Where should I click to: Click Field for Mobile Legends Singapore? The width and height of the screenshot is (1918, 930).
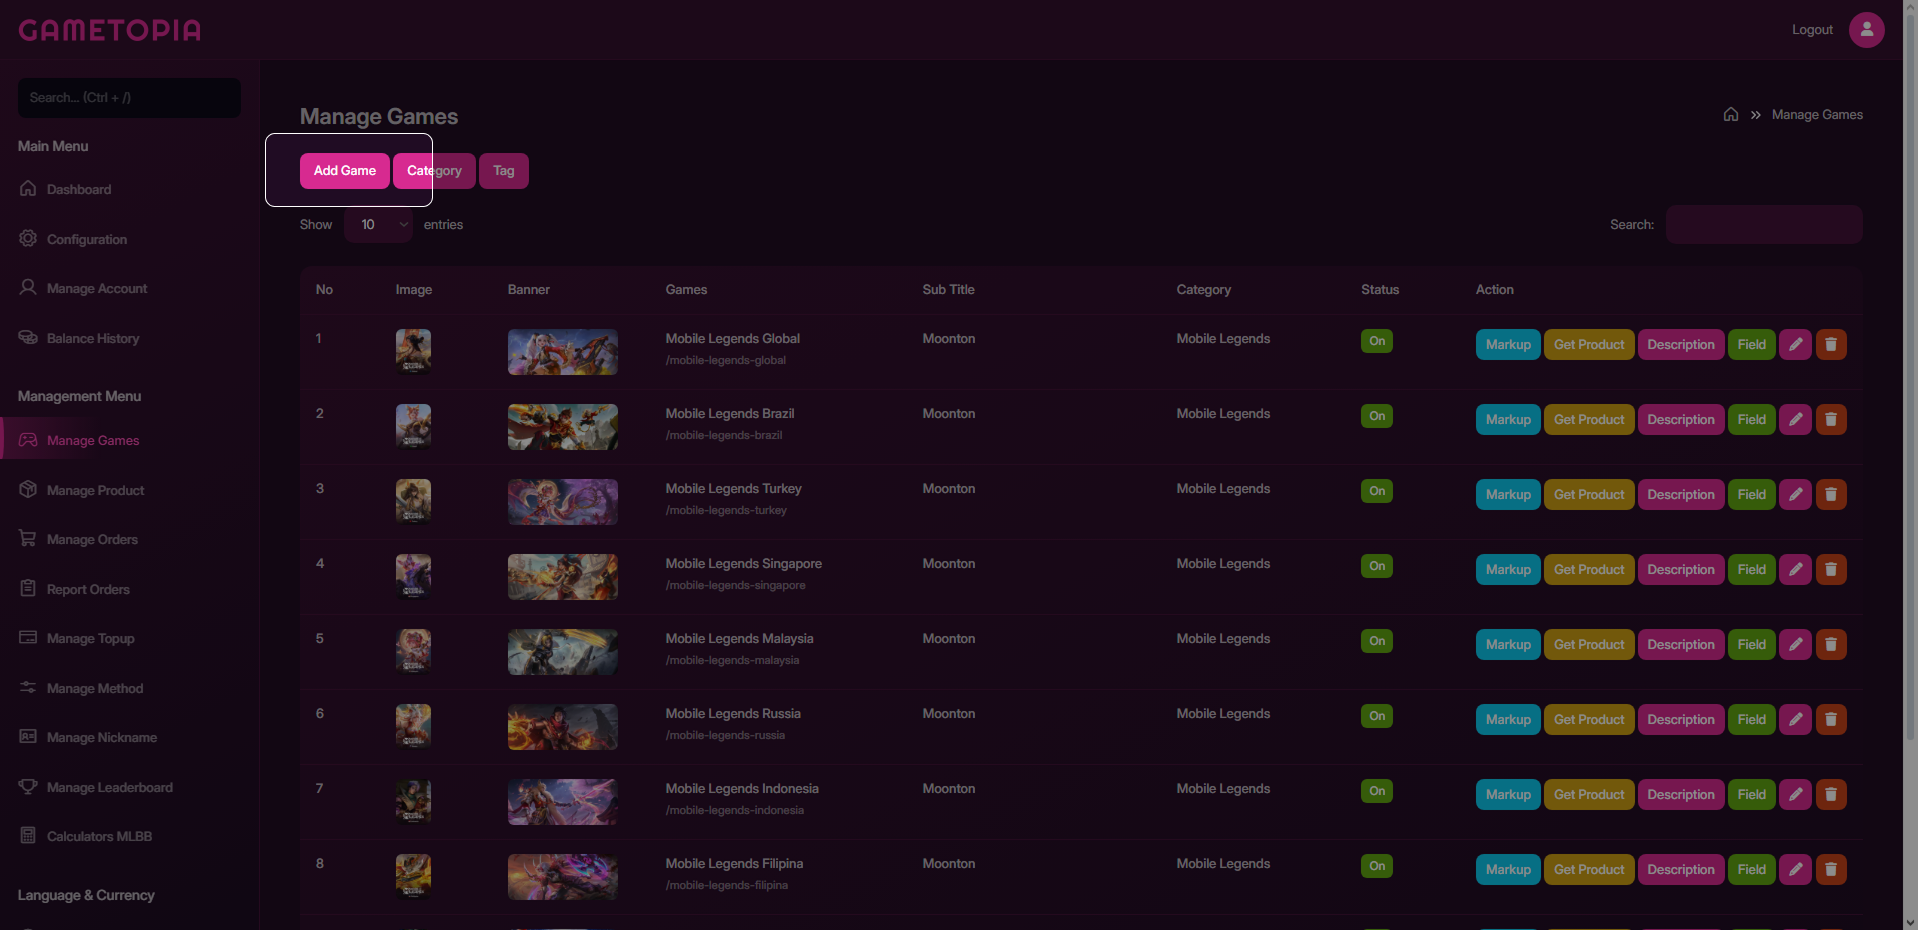1752,570
